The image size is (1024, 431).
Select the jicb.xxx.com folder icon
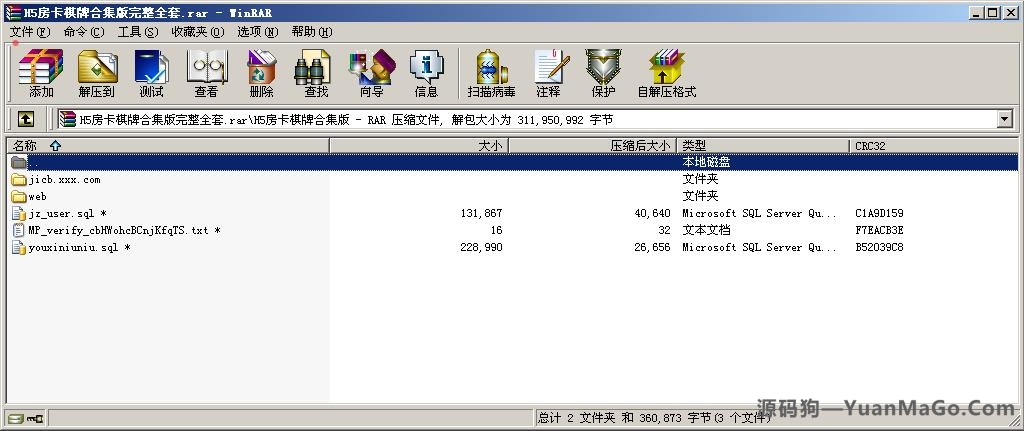click(x=19, y=180)
